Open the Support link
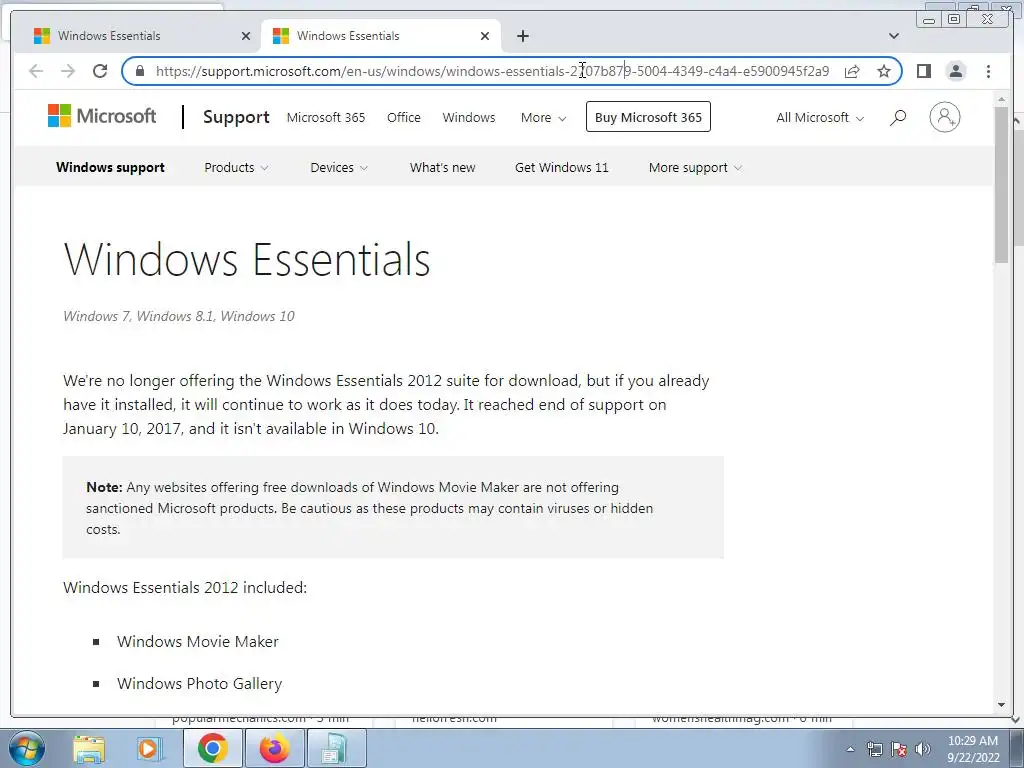This screenshot has height=768, width=1024. tap(236, 117)
